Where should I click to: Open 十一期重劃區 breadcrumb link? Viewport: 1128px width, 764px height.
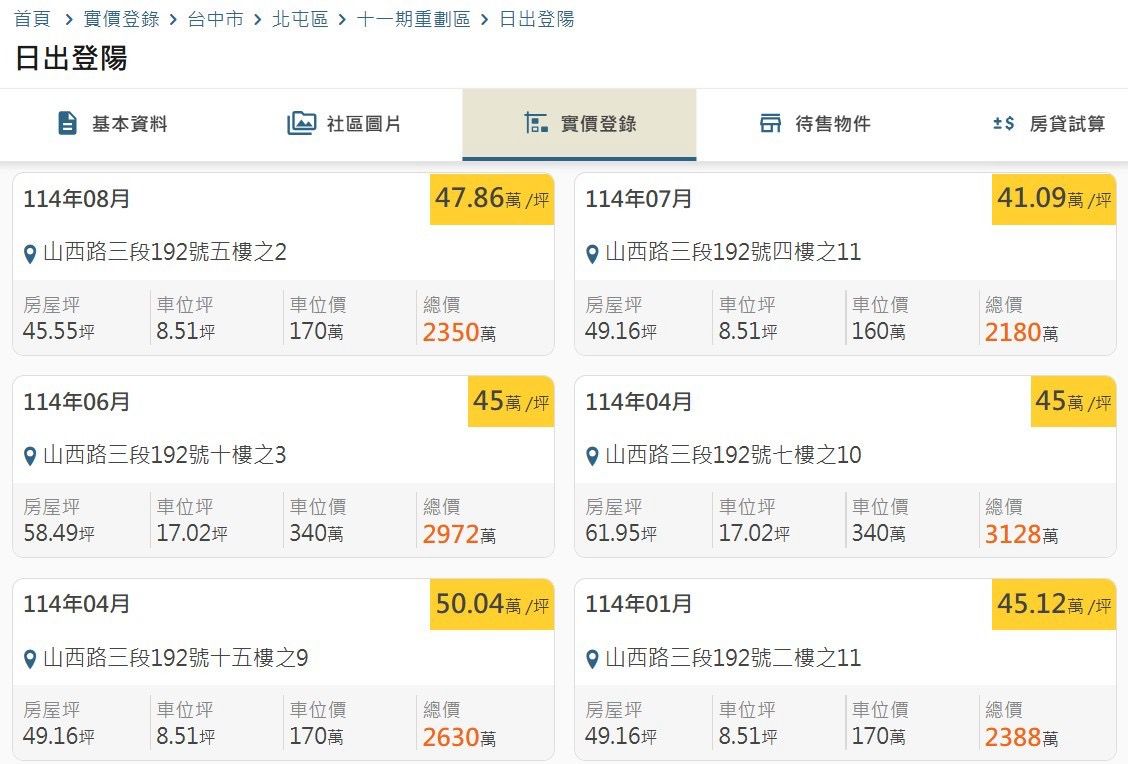coord(413,19)
